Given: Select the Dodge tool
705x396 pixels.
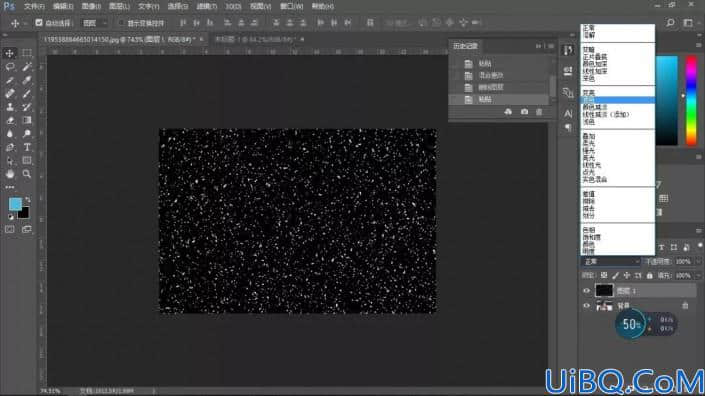Looking at the screenshot, I should click(x=27, y=133).
